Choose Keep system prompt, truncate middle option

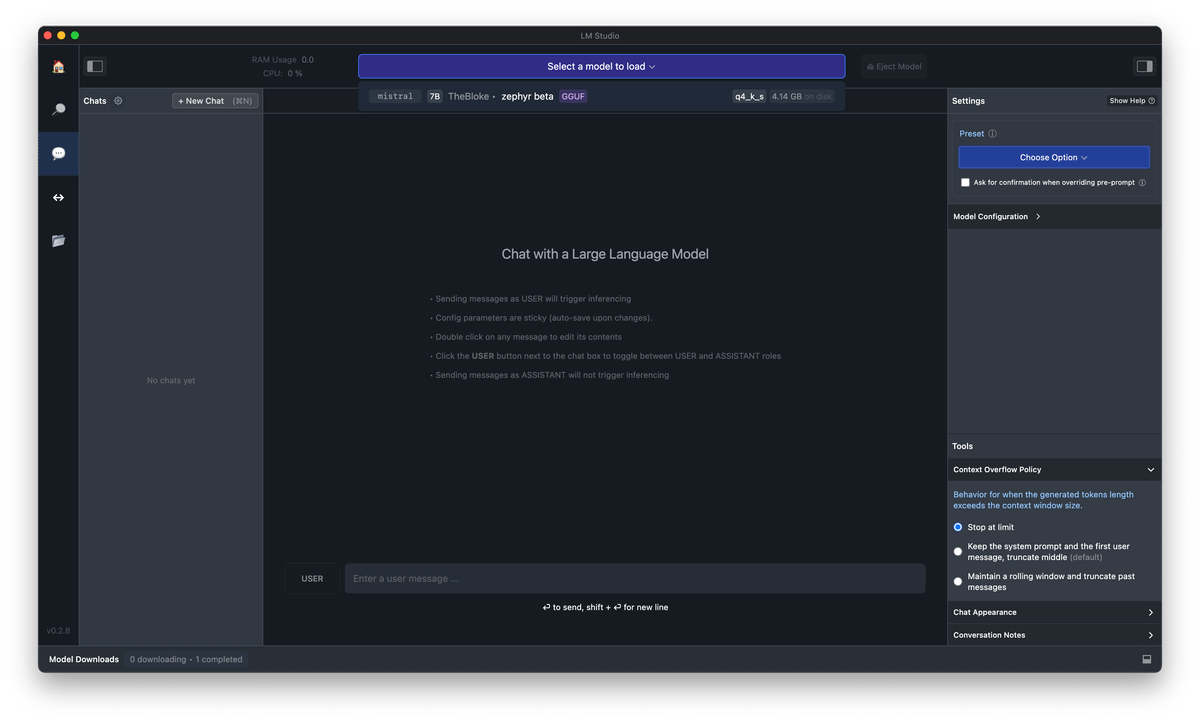click(958, 551)
